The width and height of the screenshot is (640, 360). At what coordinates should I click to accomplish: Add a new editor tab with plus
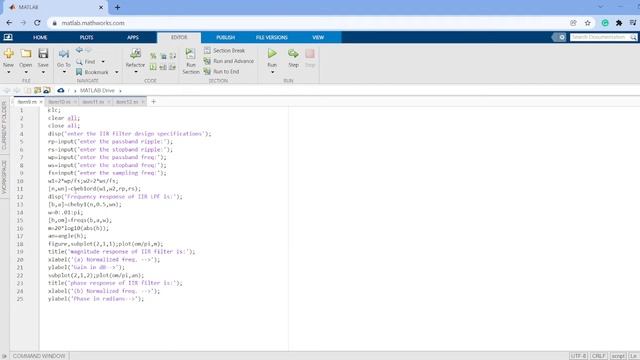(153, 102)
